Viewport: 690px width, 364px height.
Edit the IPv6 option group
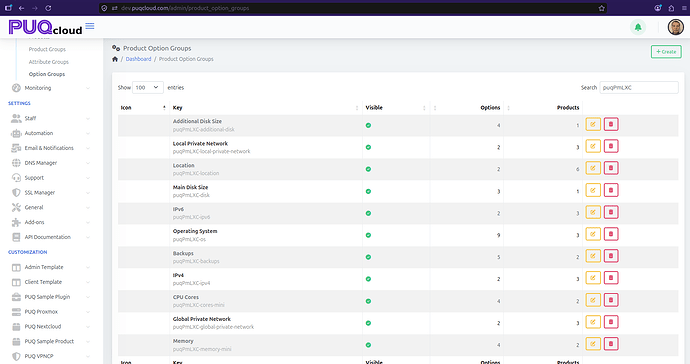click(593, 212)
